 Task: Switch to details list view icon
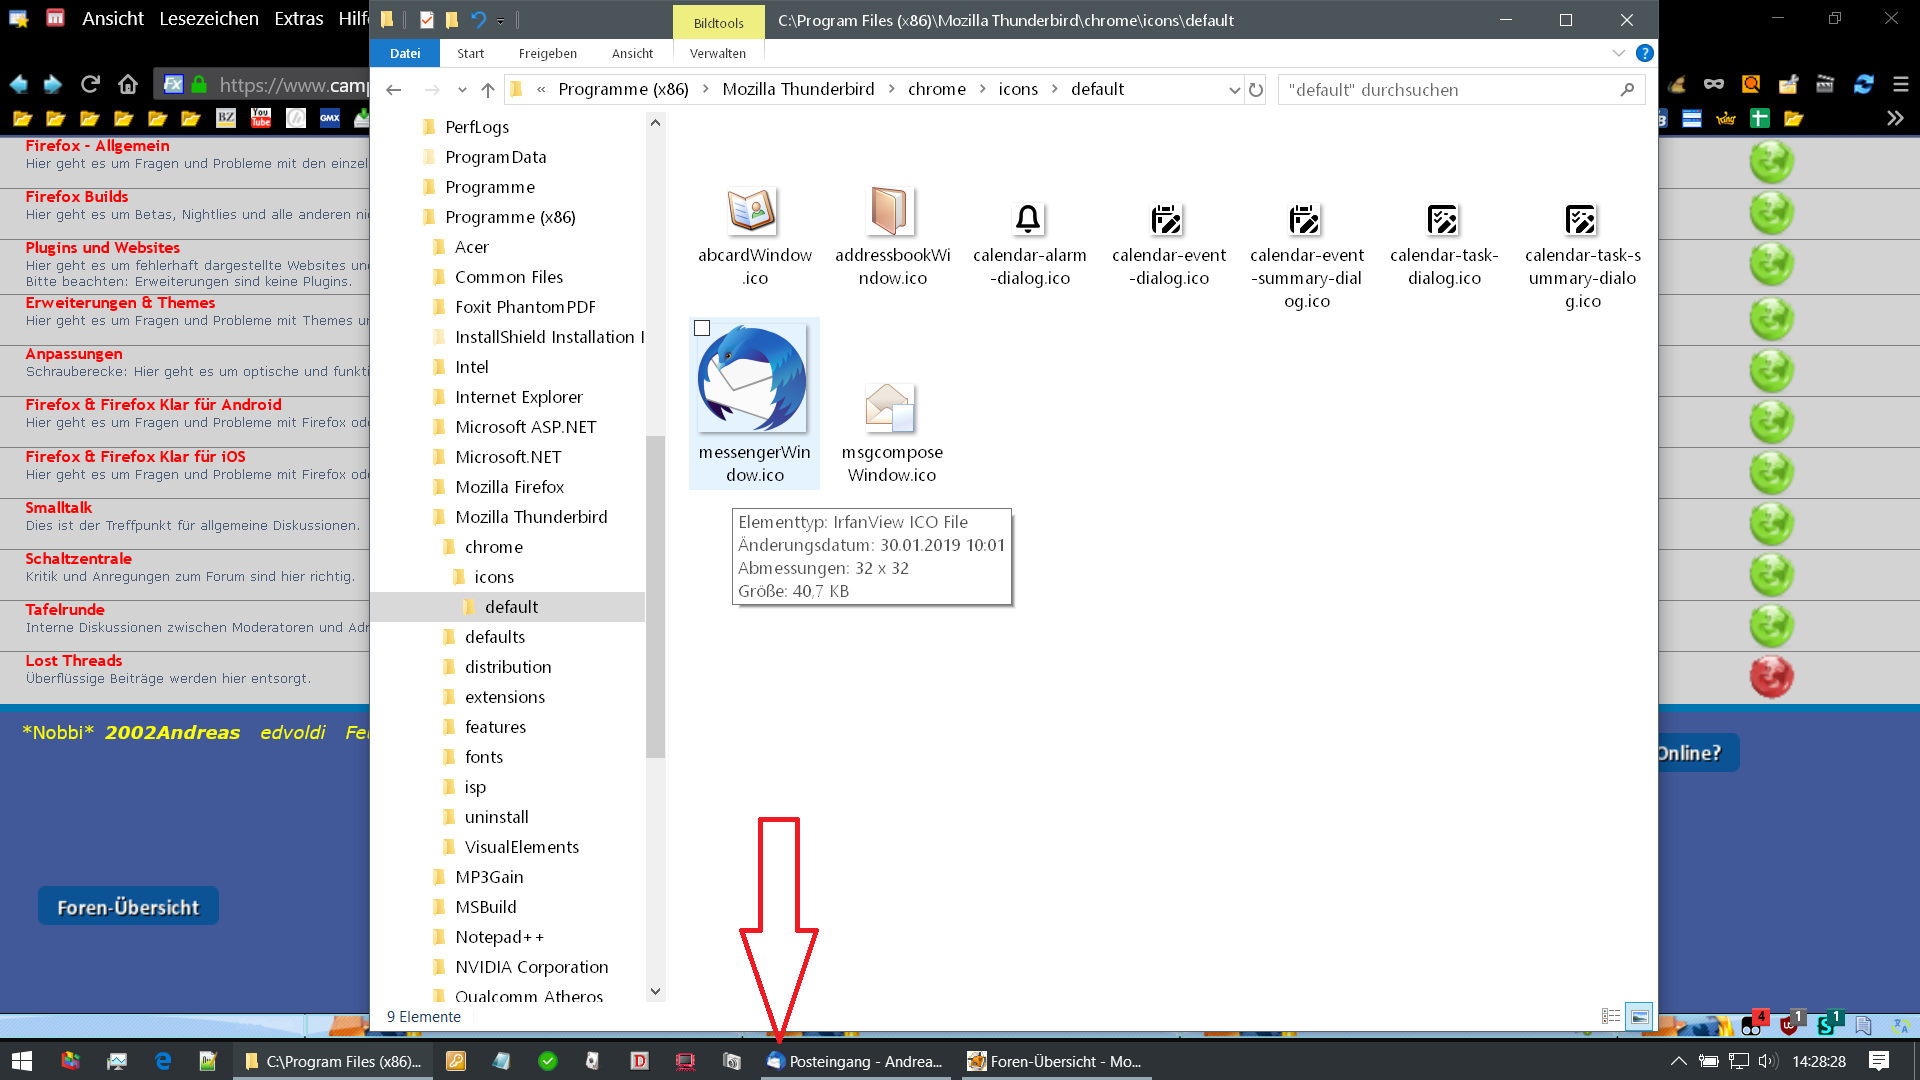pos(1610,1017)
